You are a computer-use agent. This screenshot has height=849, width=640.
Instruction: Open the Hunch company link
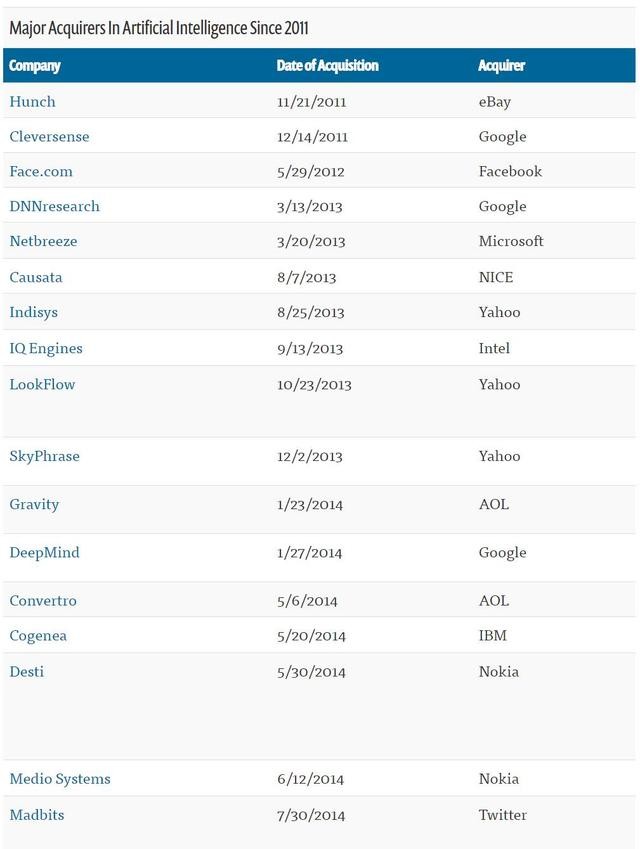(32, 101)
